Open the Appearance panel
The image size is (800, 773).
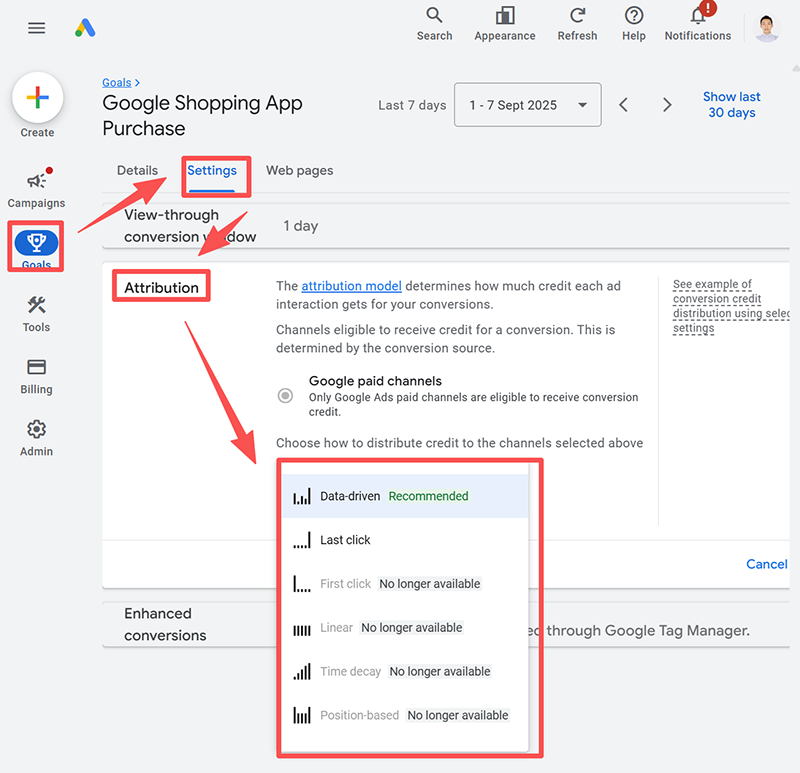tap(505, 23)
